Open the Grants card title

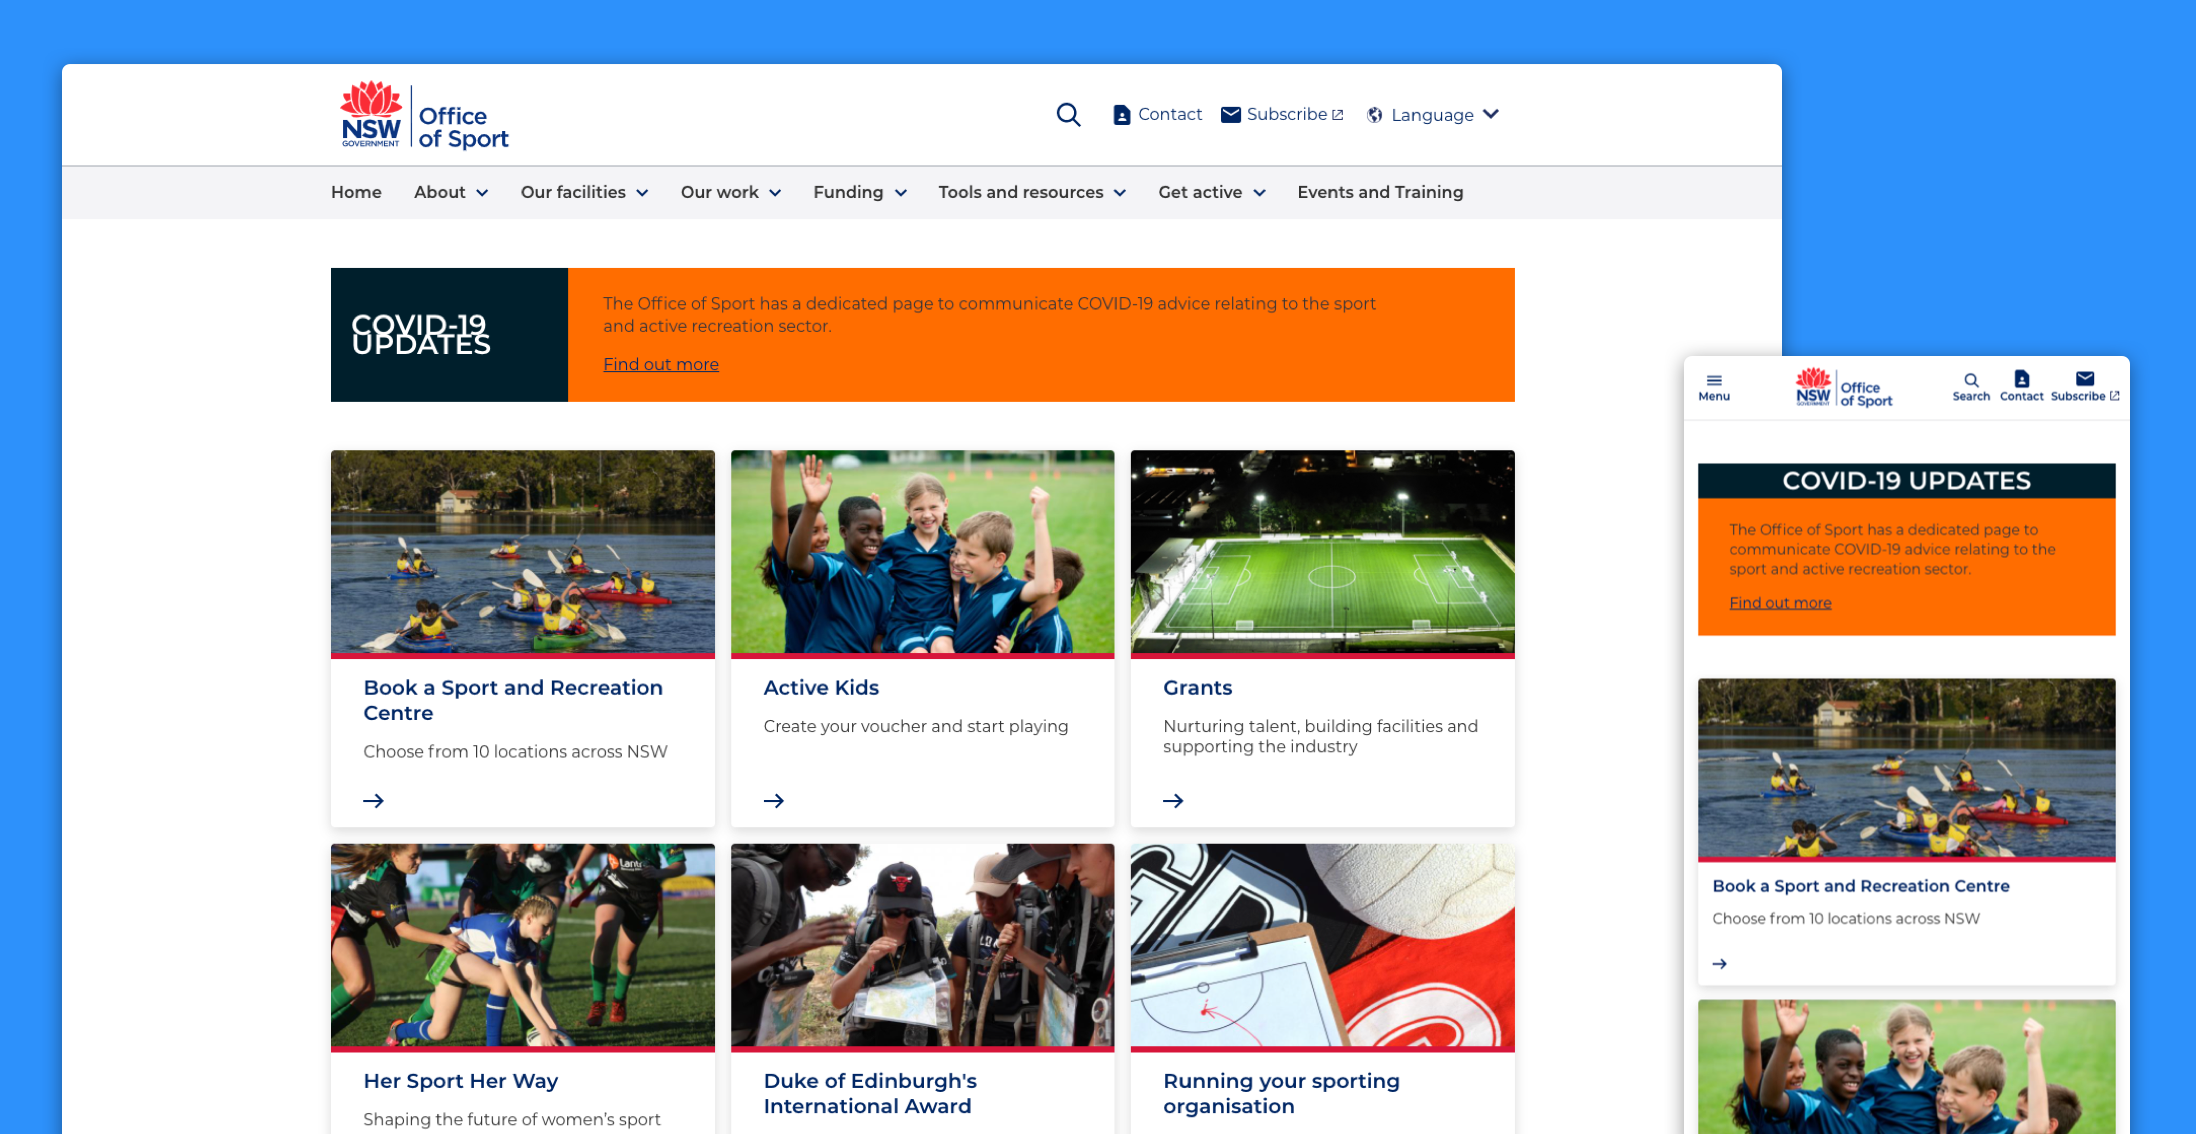coord(1197,688)
